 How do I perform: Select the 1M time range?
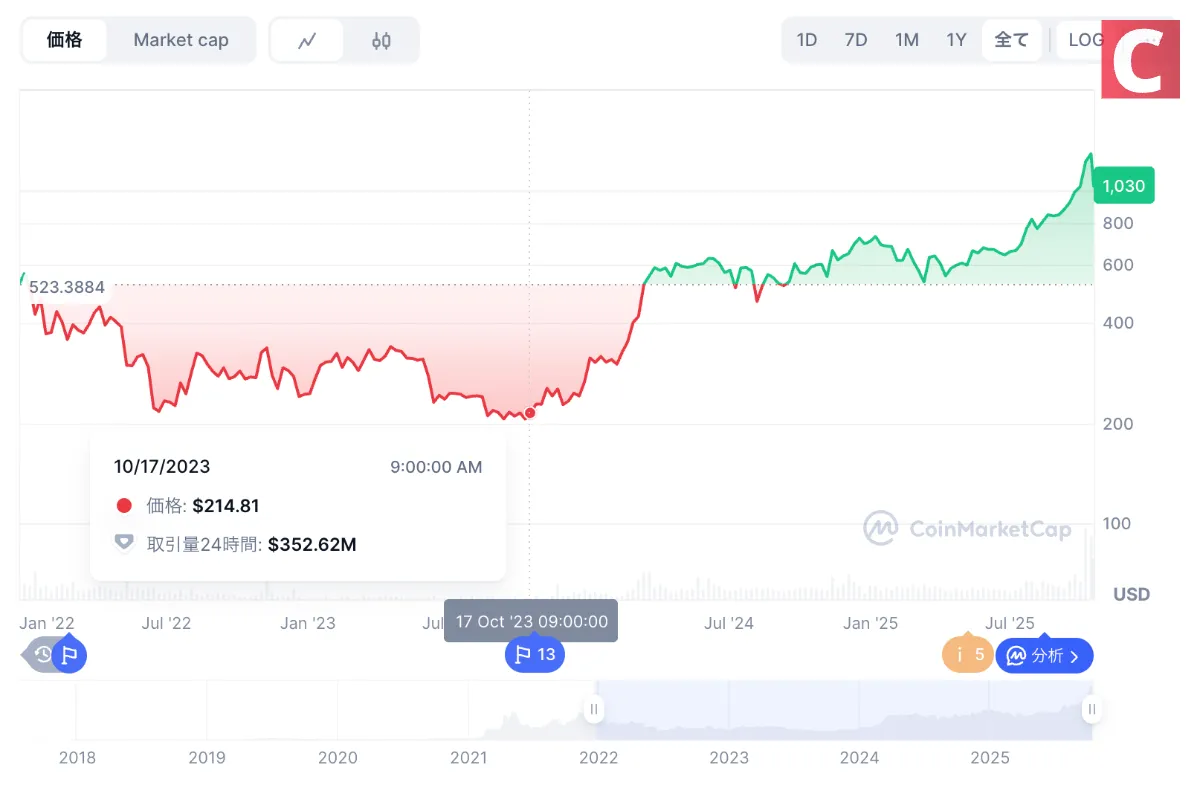[x=906, y=40]
